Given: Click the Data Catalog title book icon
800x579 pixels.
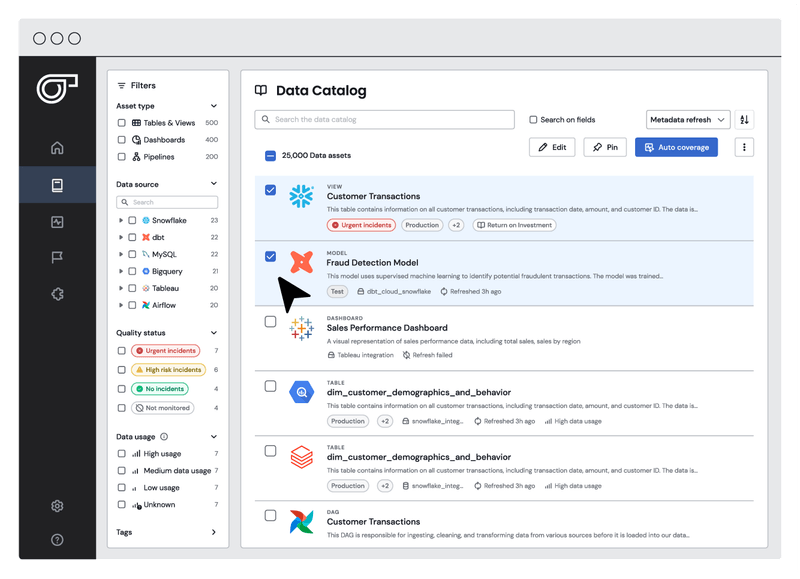Looking at the screenshot, I should coord(261,90).
